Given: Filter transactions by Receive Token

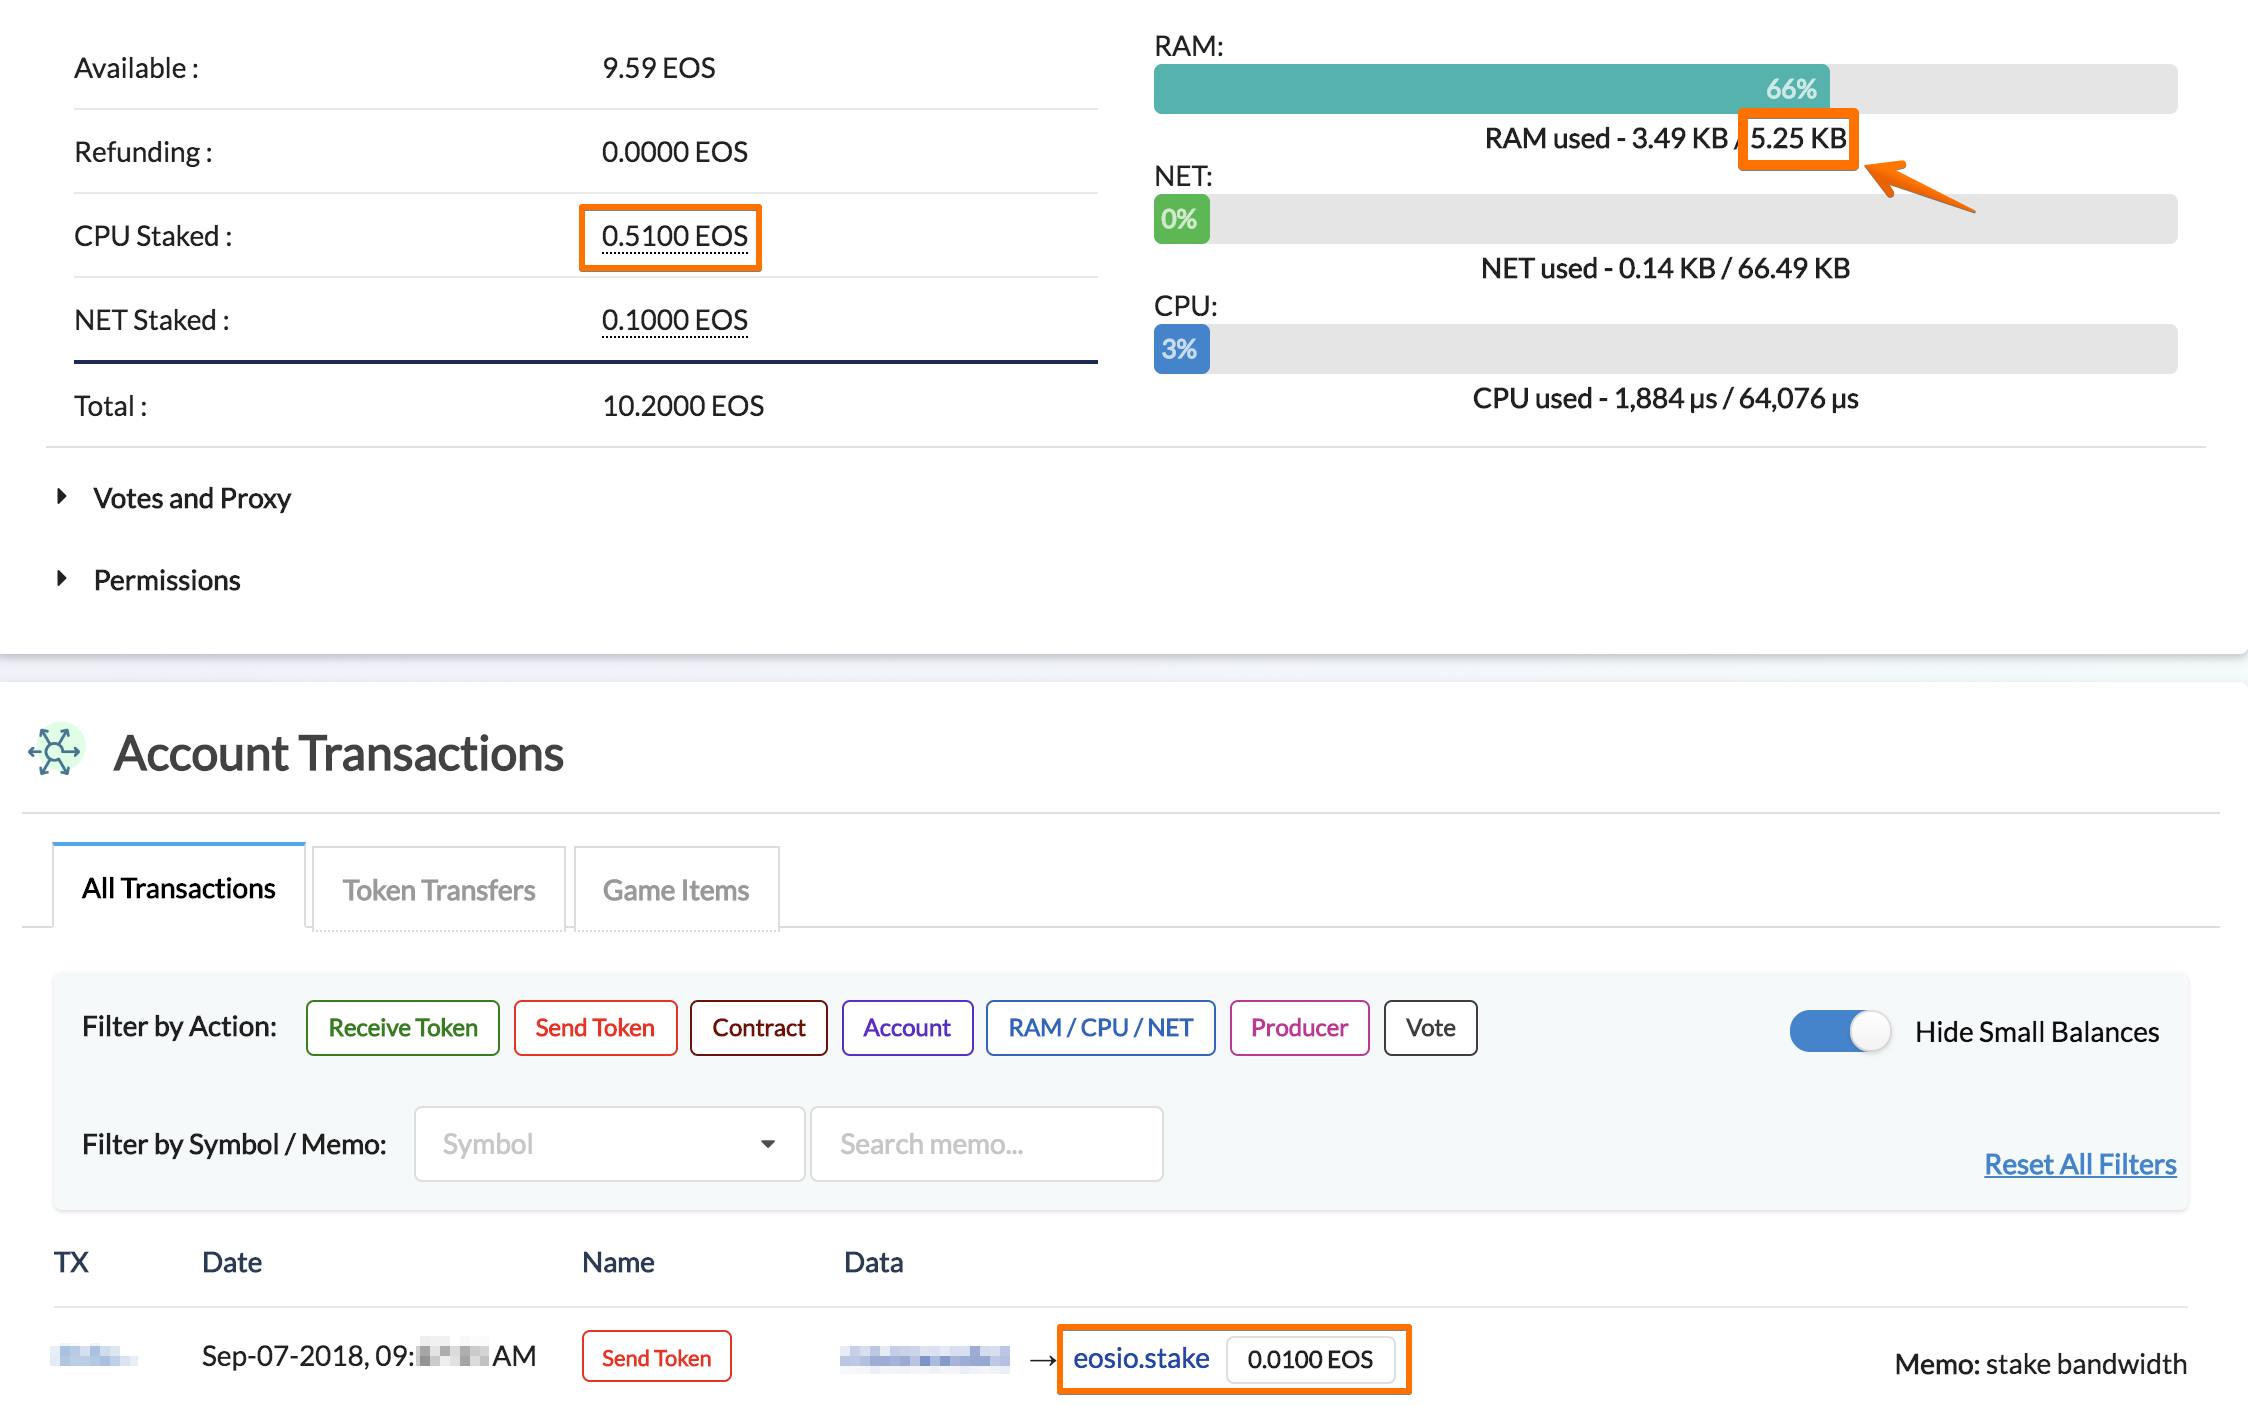Looking at the screenshot, I should [x=403, y=1028].
